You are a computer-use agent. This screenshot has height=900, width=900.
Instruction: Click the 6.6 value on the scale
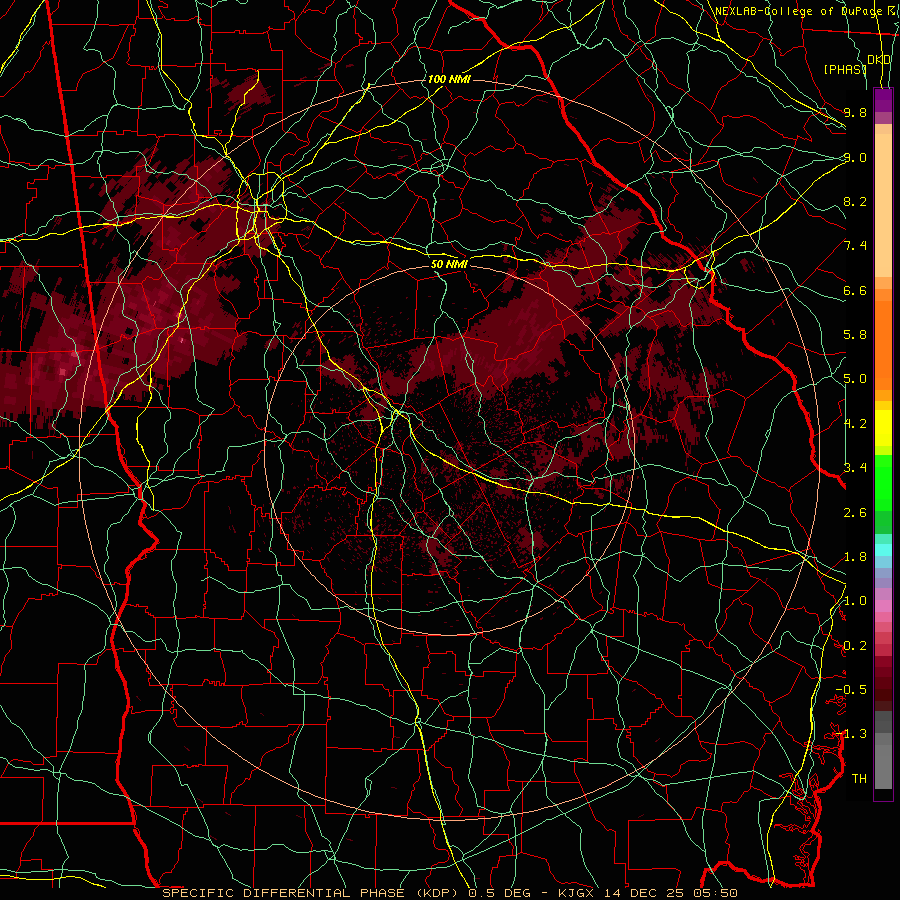[x=855, y=290]
